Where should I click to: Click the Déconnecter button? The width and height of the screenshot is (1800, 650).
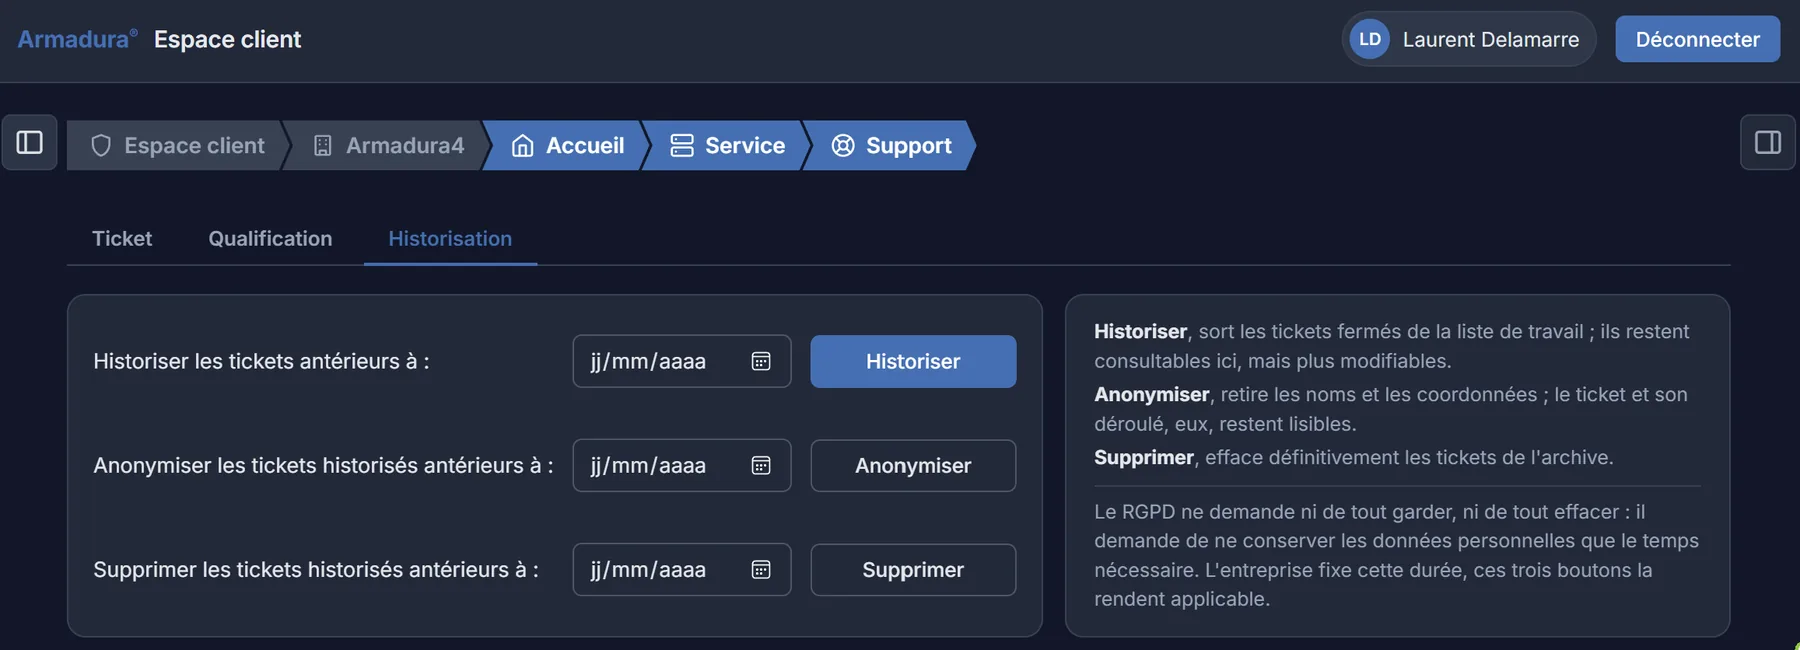[x=1697, y=39]
